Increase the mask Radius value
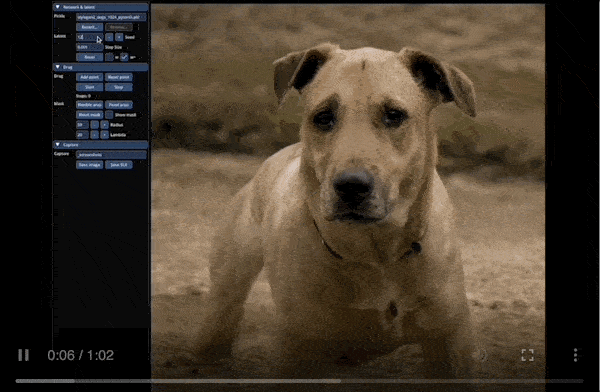Image resolution: width=600 pixels, height=392 pixels. click(x=104, y=125)
